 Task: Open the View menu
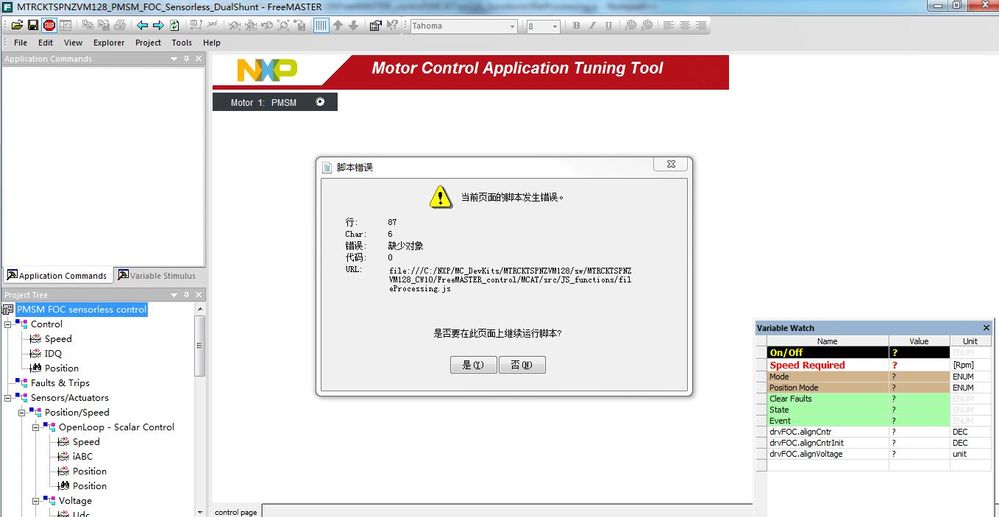[73, 43]
